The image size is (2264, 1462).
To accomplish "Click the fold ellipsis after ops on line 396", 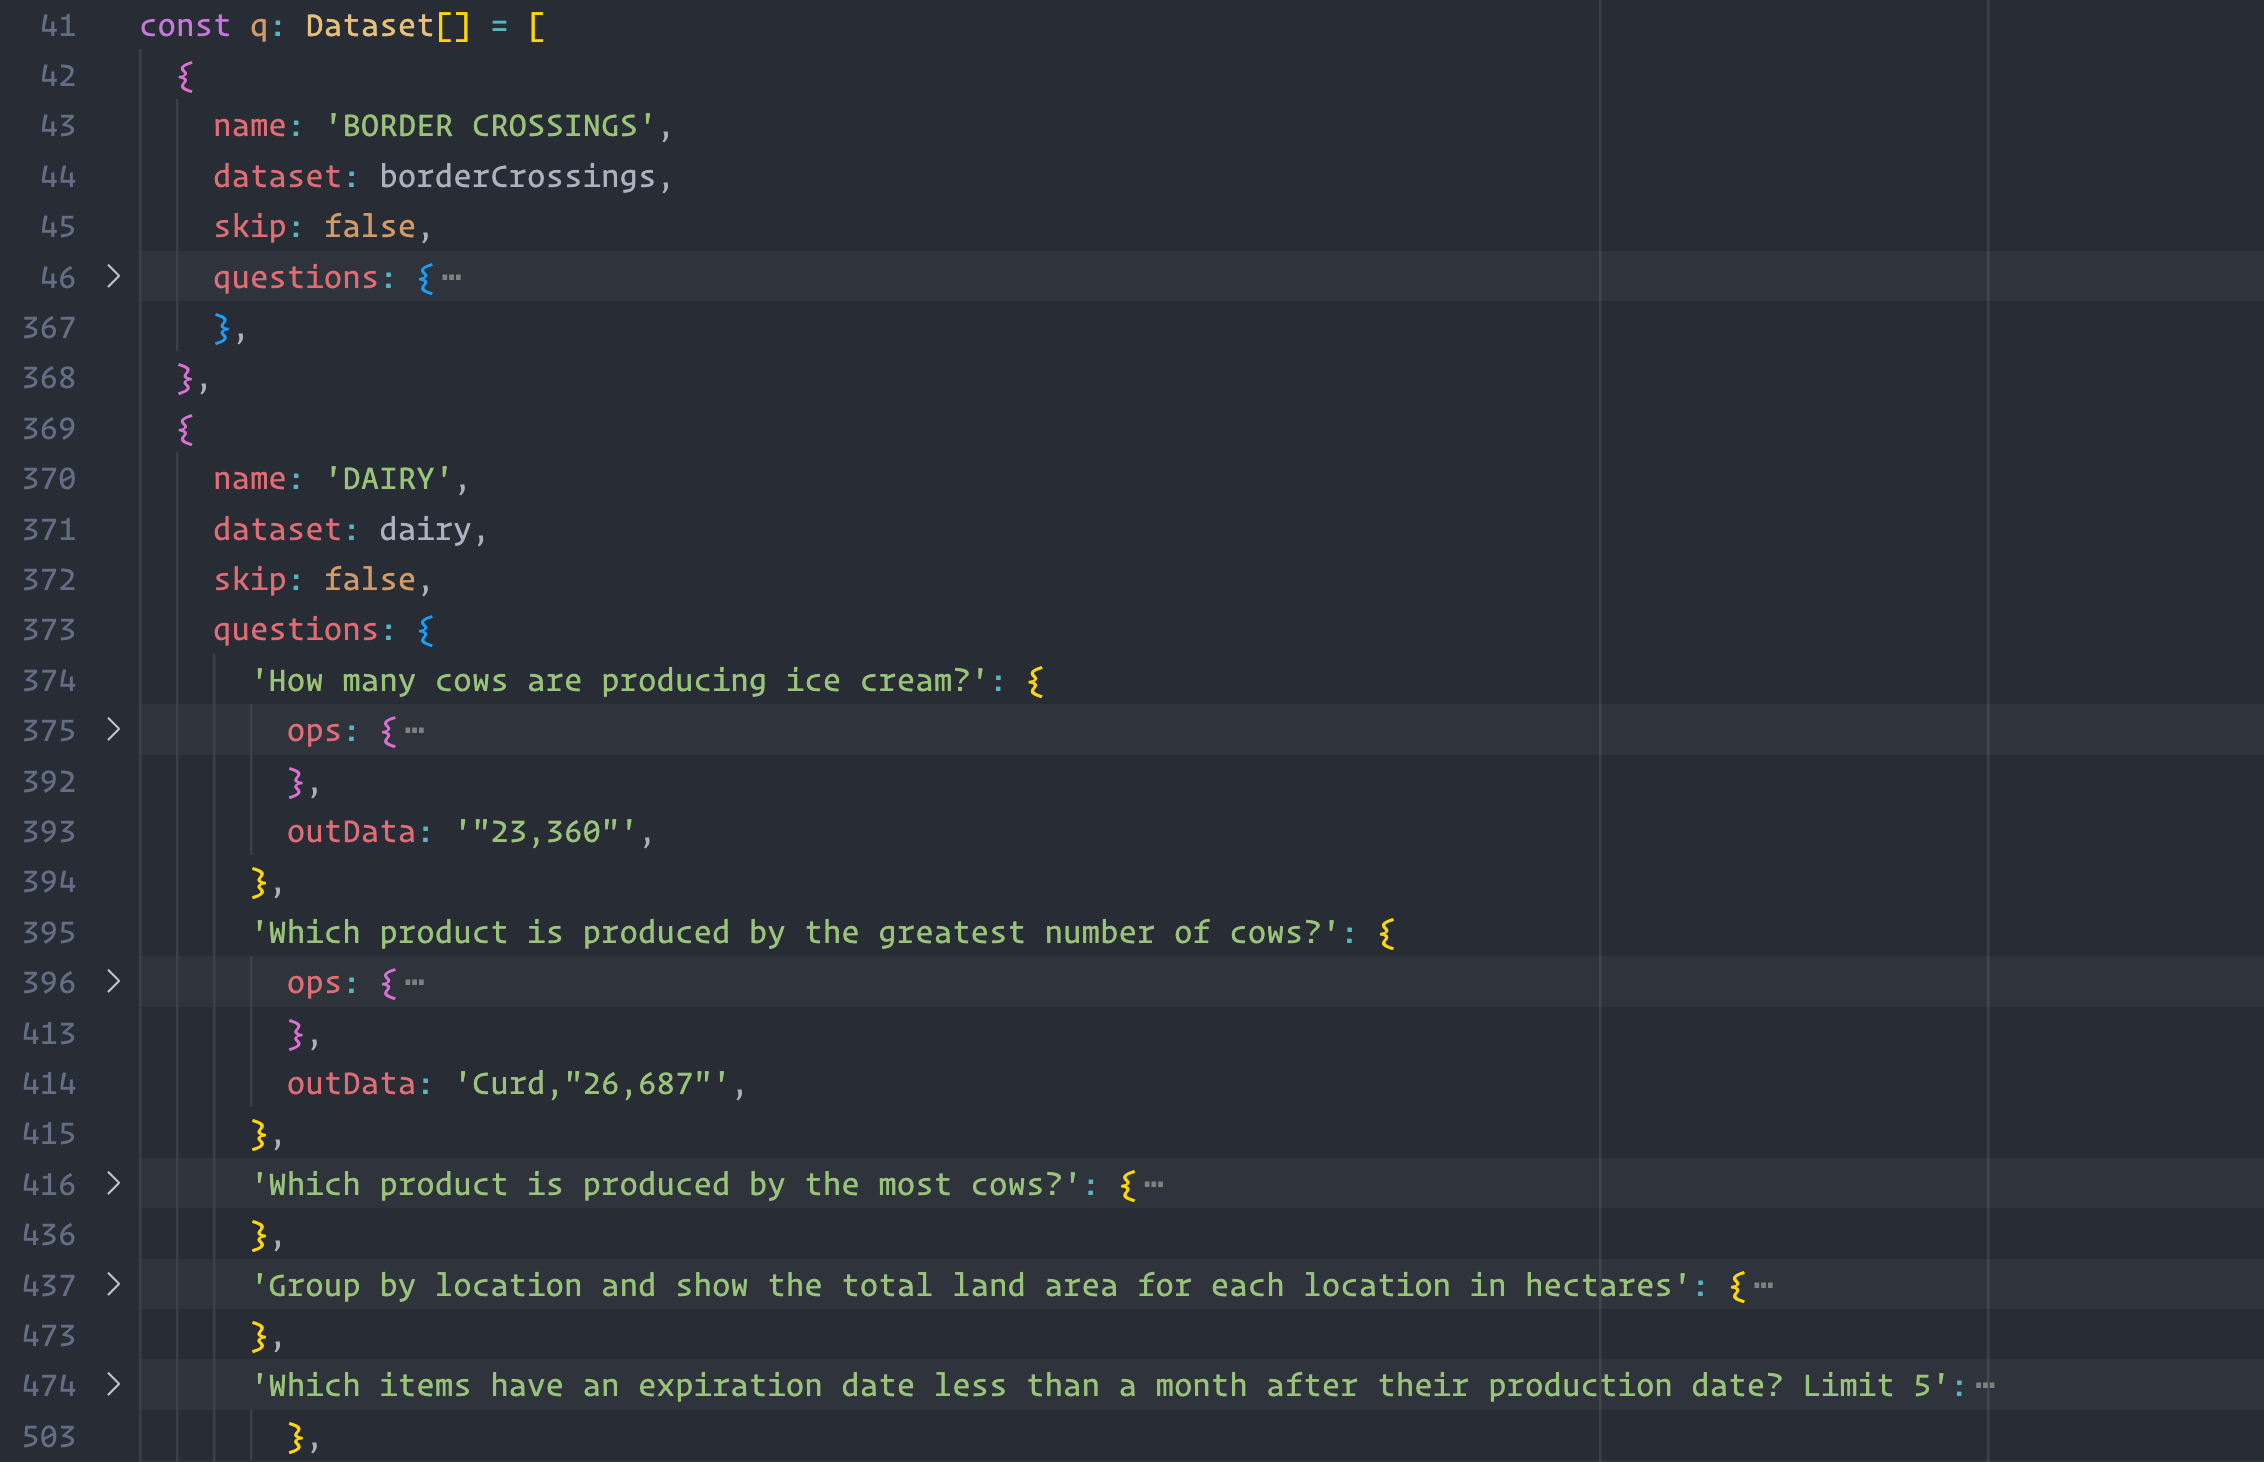I will tap(415, 983).
